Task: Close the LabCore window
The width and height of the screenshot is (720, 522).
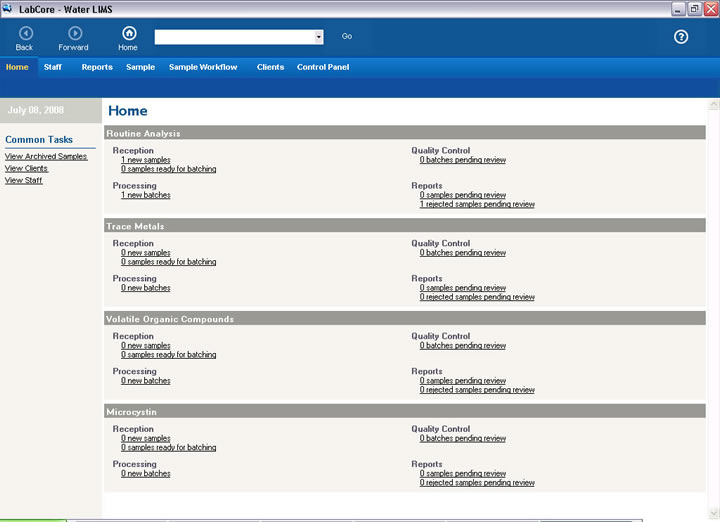Action: (x=711, y=9)
